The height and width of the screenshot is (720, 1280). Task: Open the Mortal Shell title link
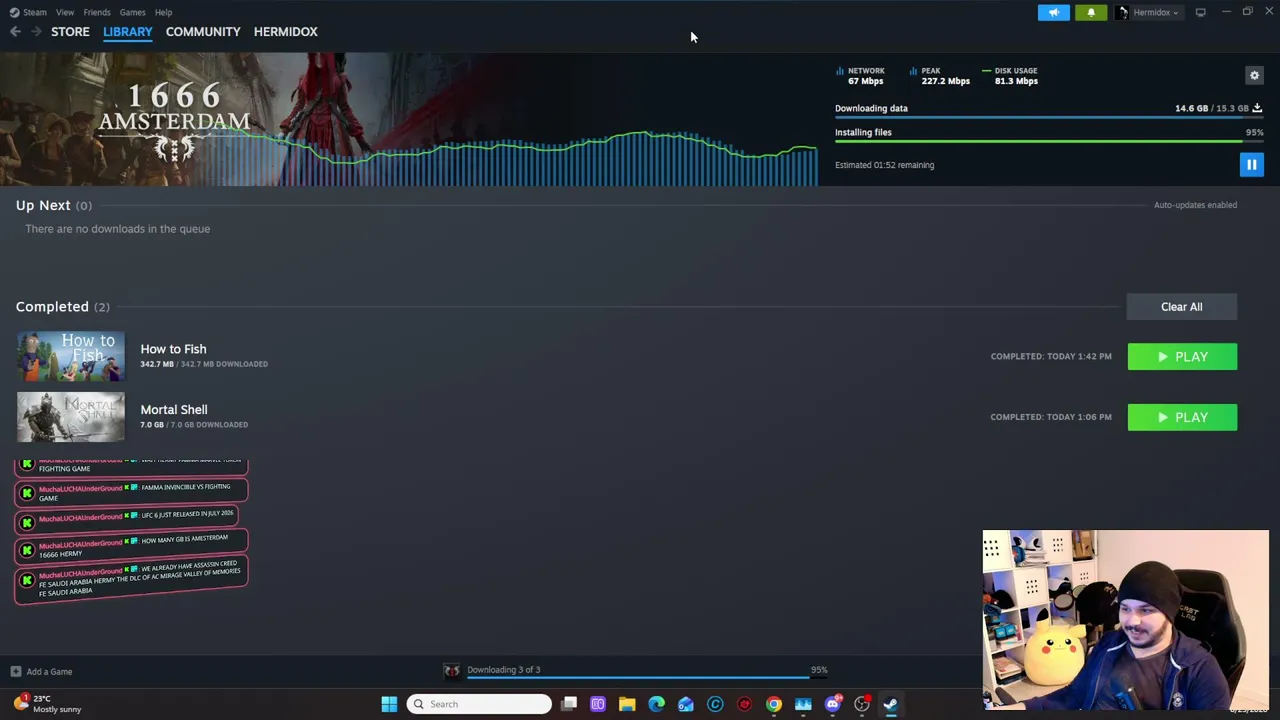click(x=174, y=409)
